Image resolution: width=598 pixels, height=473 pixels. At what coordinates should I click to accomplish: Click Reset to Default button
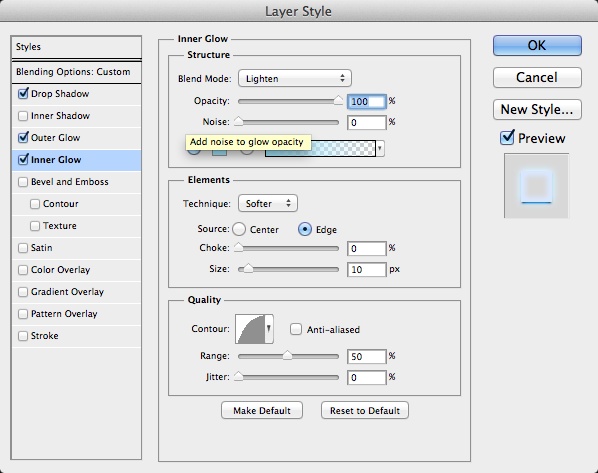(x=365, y=410)
